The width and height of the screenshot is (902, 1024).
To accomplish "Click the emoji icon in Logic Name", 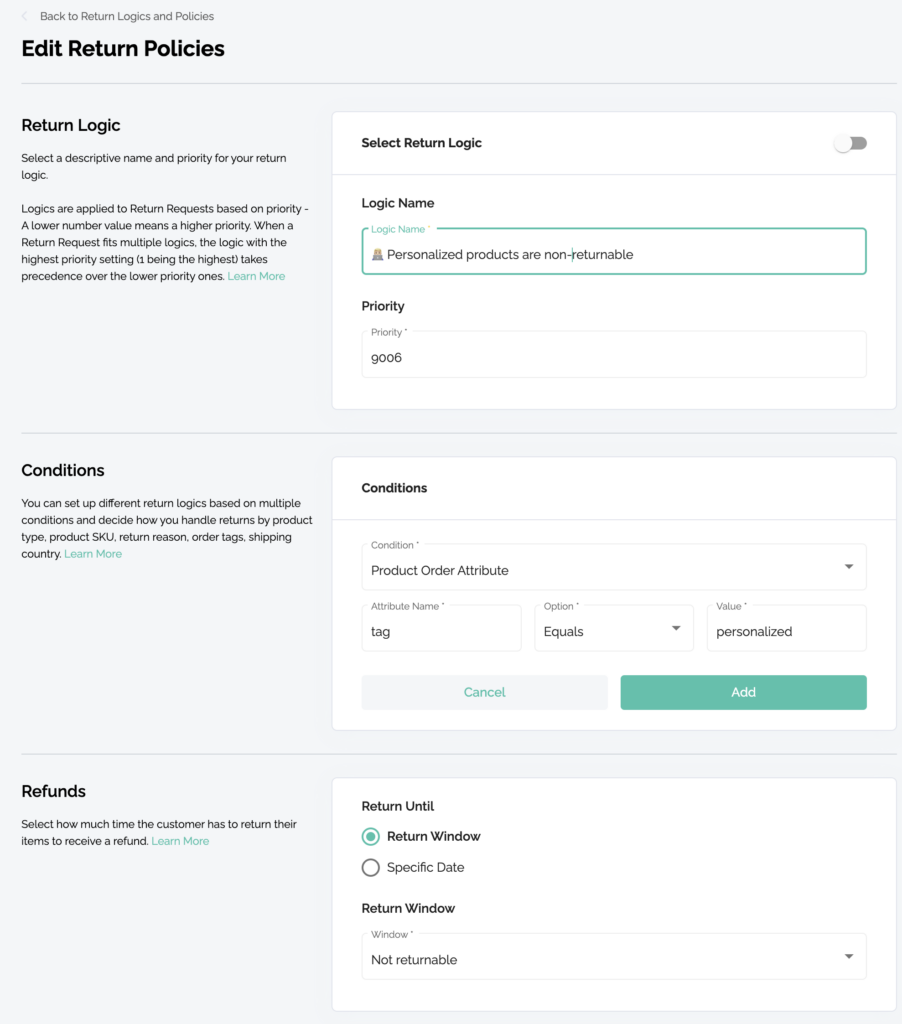I will tap(377, 254).
